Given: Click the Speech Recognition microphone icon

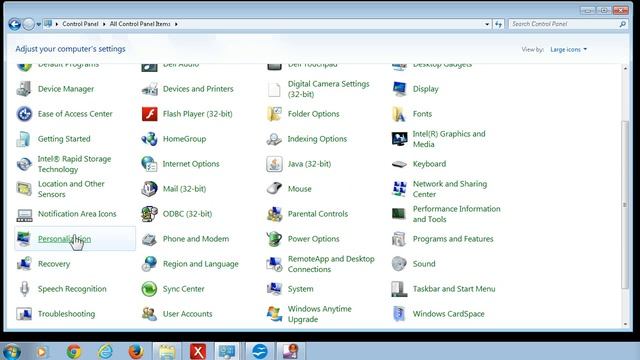Looking at the screenshot, I should [x=24, y=289].
